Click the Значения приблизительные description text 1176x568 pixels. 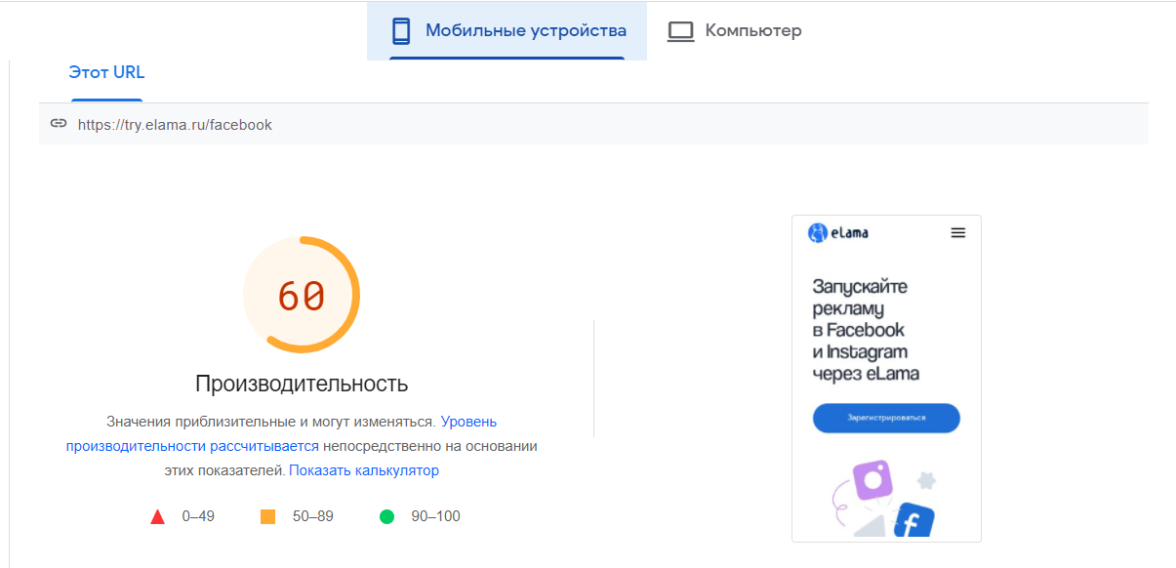pyautogui.click(x=302, y=446)
